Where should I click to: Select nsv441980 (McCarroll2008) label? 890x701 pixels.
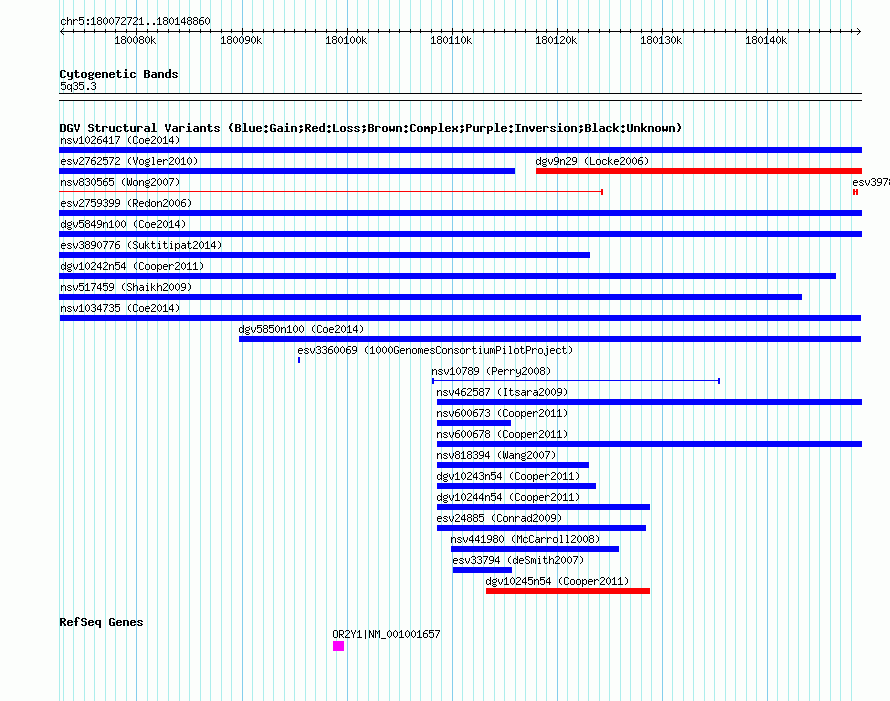click(x=525, y=539)
